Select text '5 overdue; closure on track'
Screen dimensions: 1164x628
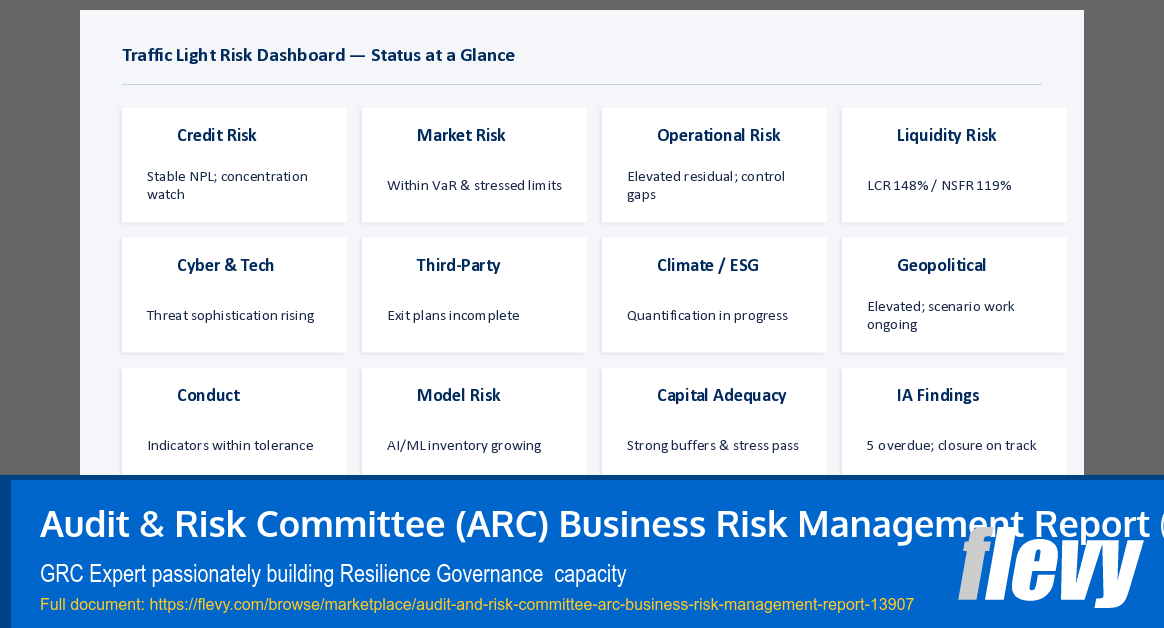click(951, 445)
